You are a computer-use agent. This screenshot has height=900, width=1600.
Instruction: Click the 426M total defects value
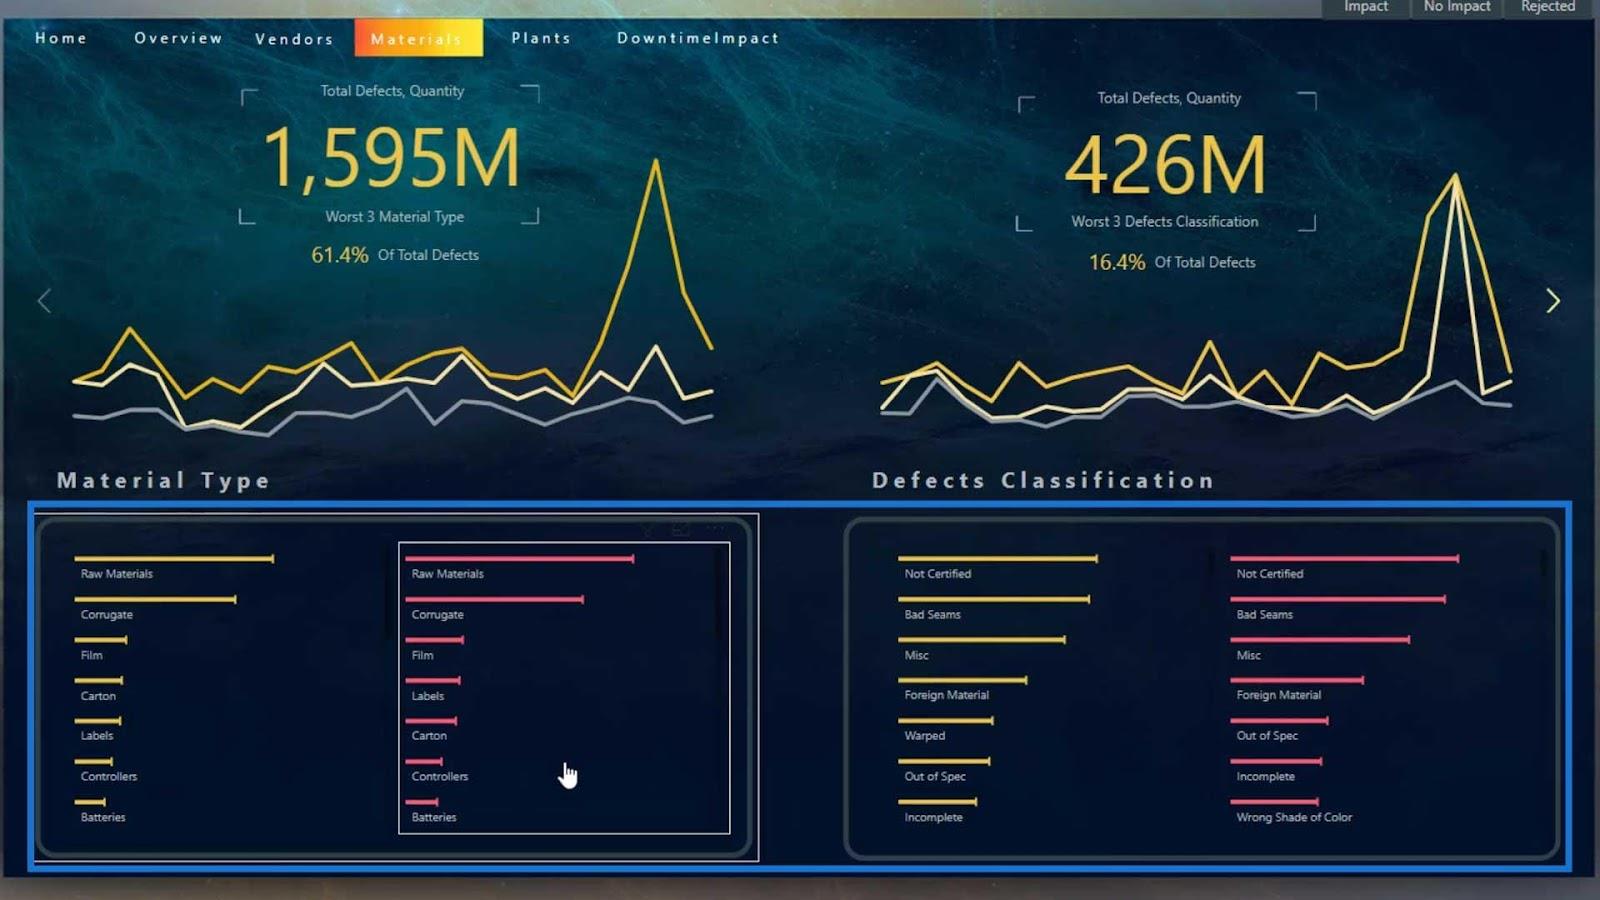tap(1166, 165)
